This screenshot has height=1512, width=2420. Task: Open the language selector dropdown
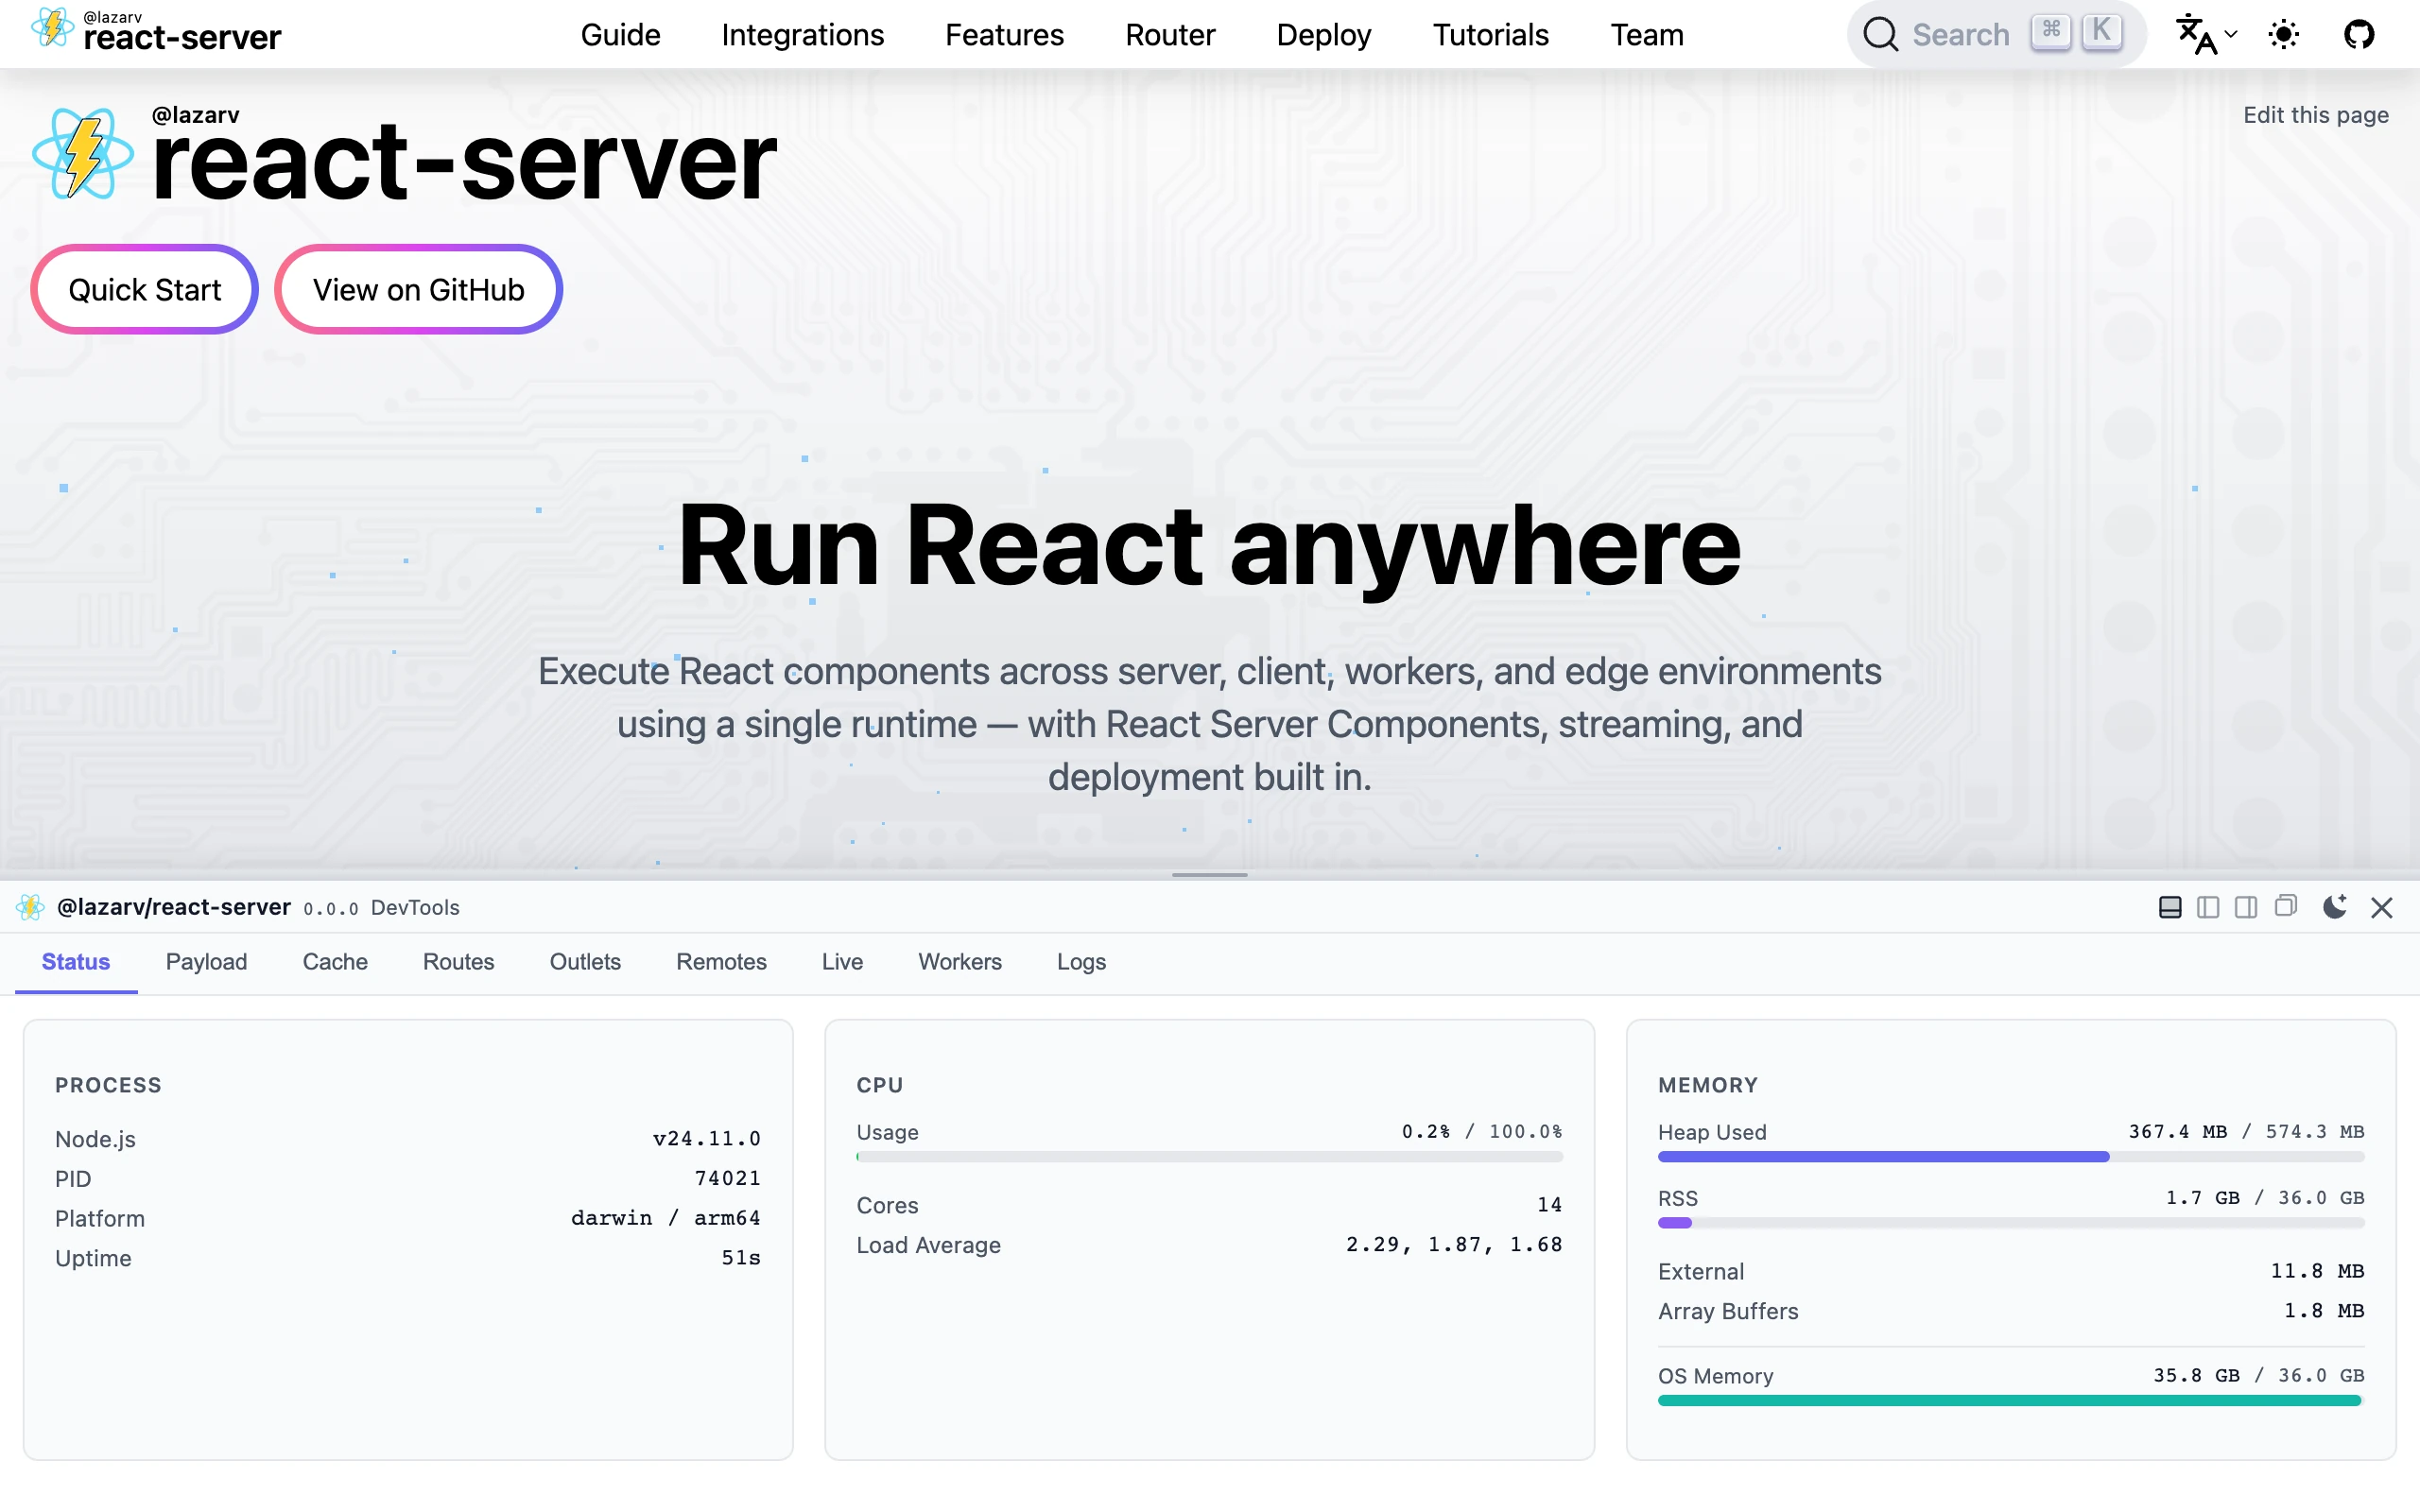click(x=2206, y=35)
